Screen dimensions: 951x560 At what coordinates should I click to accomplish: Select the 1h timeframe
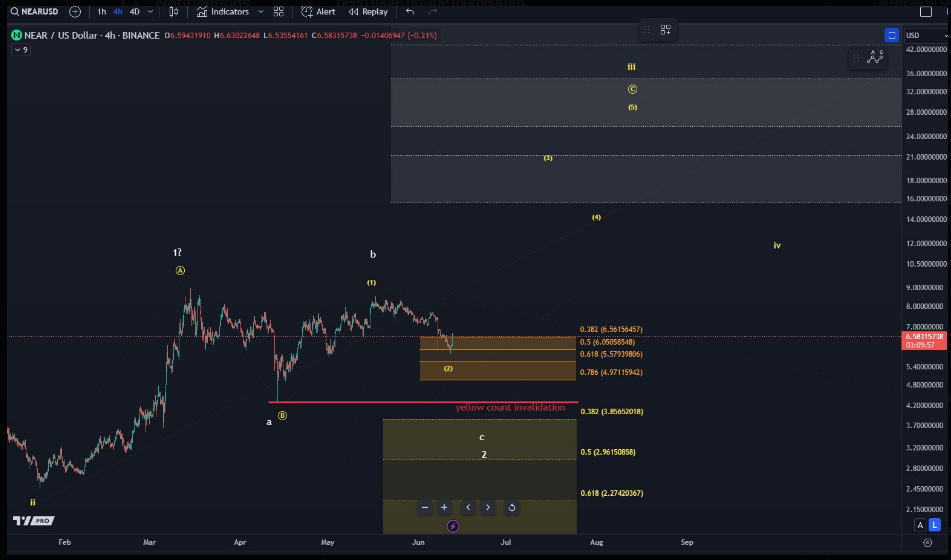click(101, 12)
